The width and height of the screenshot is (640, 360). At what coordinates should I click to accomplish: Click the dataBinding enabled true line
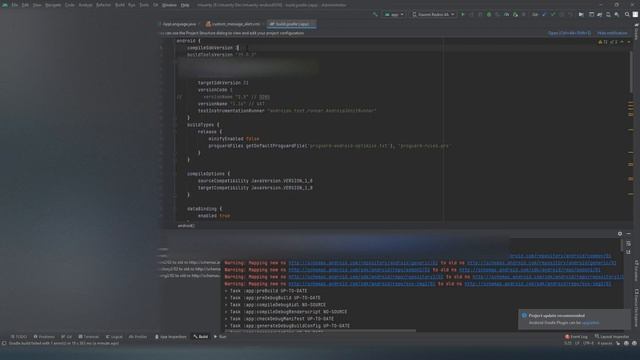(x=213, y=216)
